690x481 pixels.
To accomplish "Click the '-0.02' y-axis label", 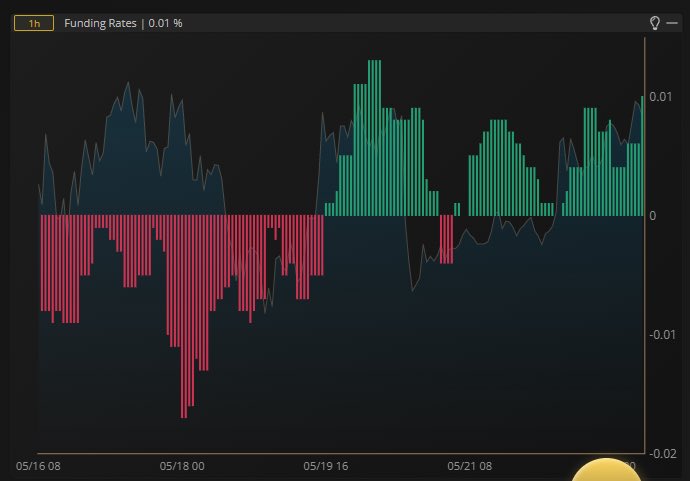I will tap(663, 454).
